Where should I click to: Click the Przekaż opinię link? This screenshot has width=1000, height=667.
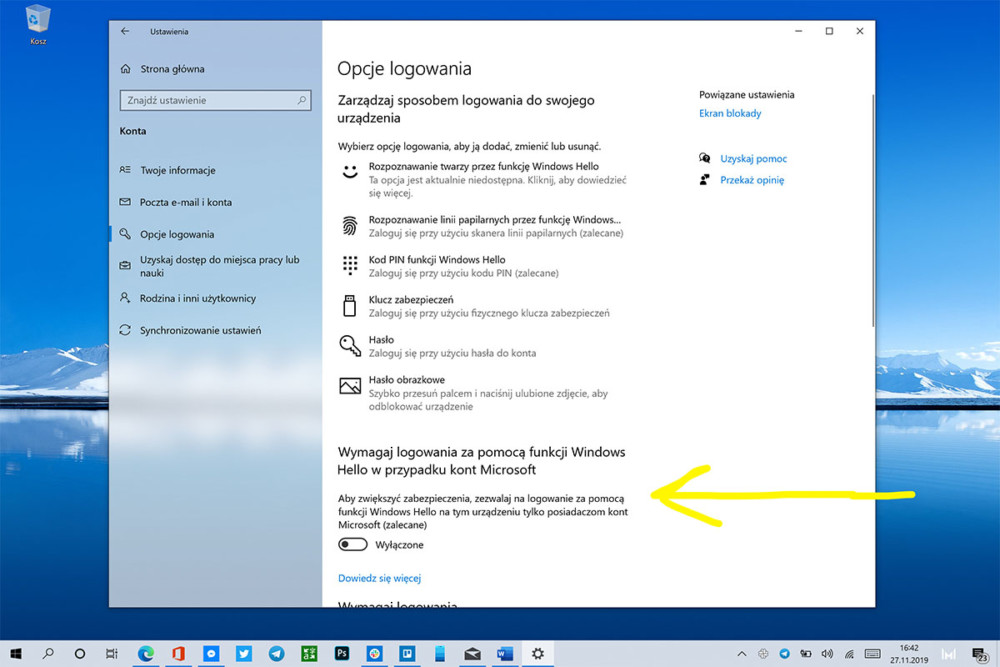click(752, 180)
